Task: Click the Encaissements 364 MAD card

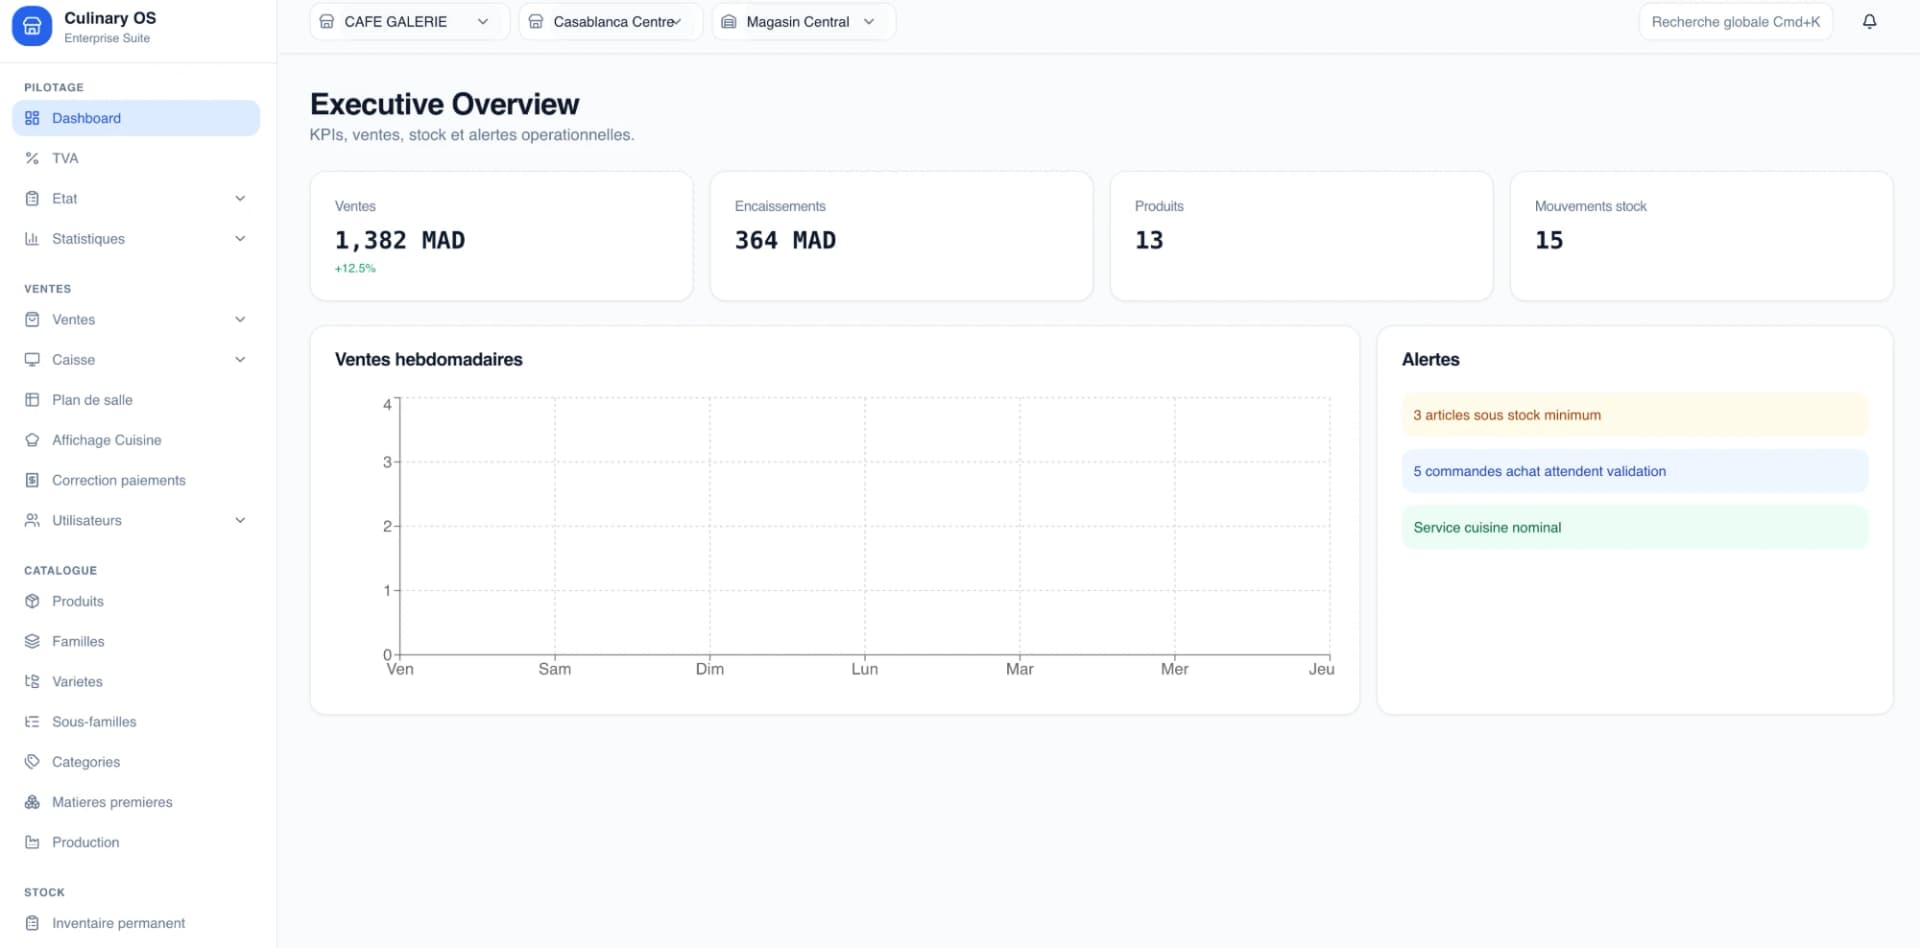Action: click(901, 236)
